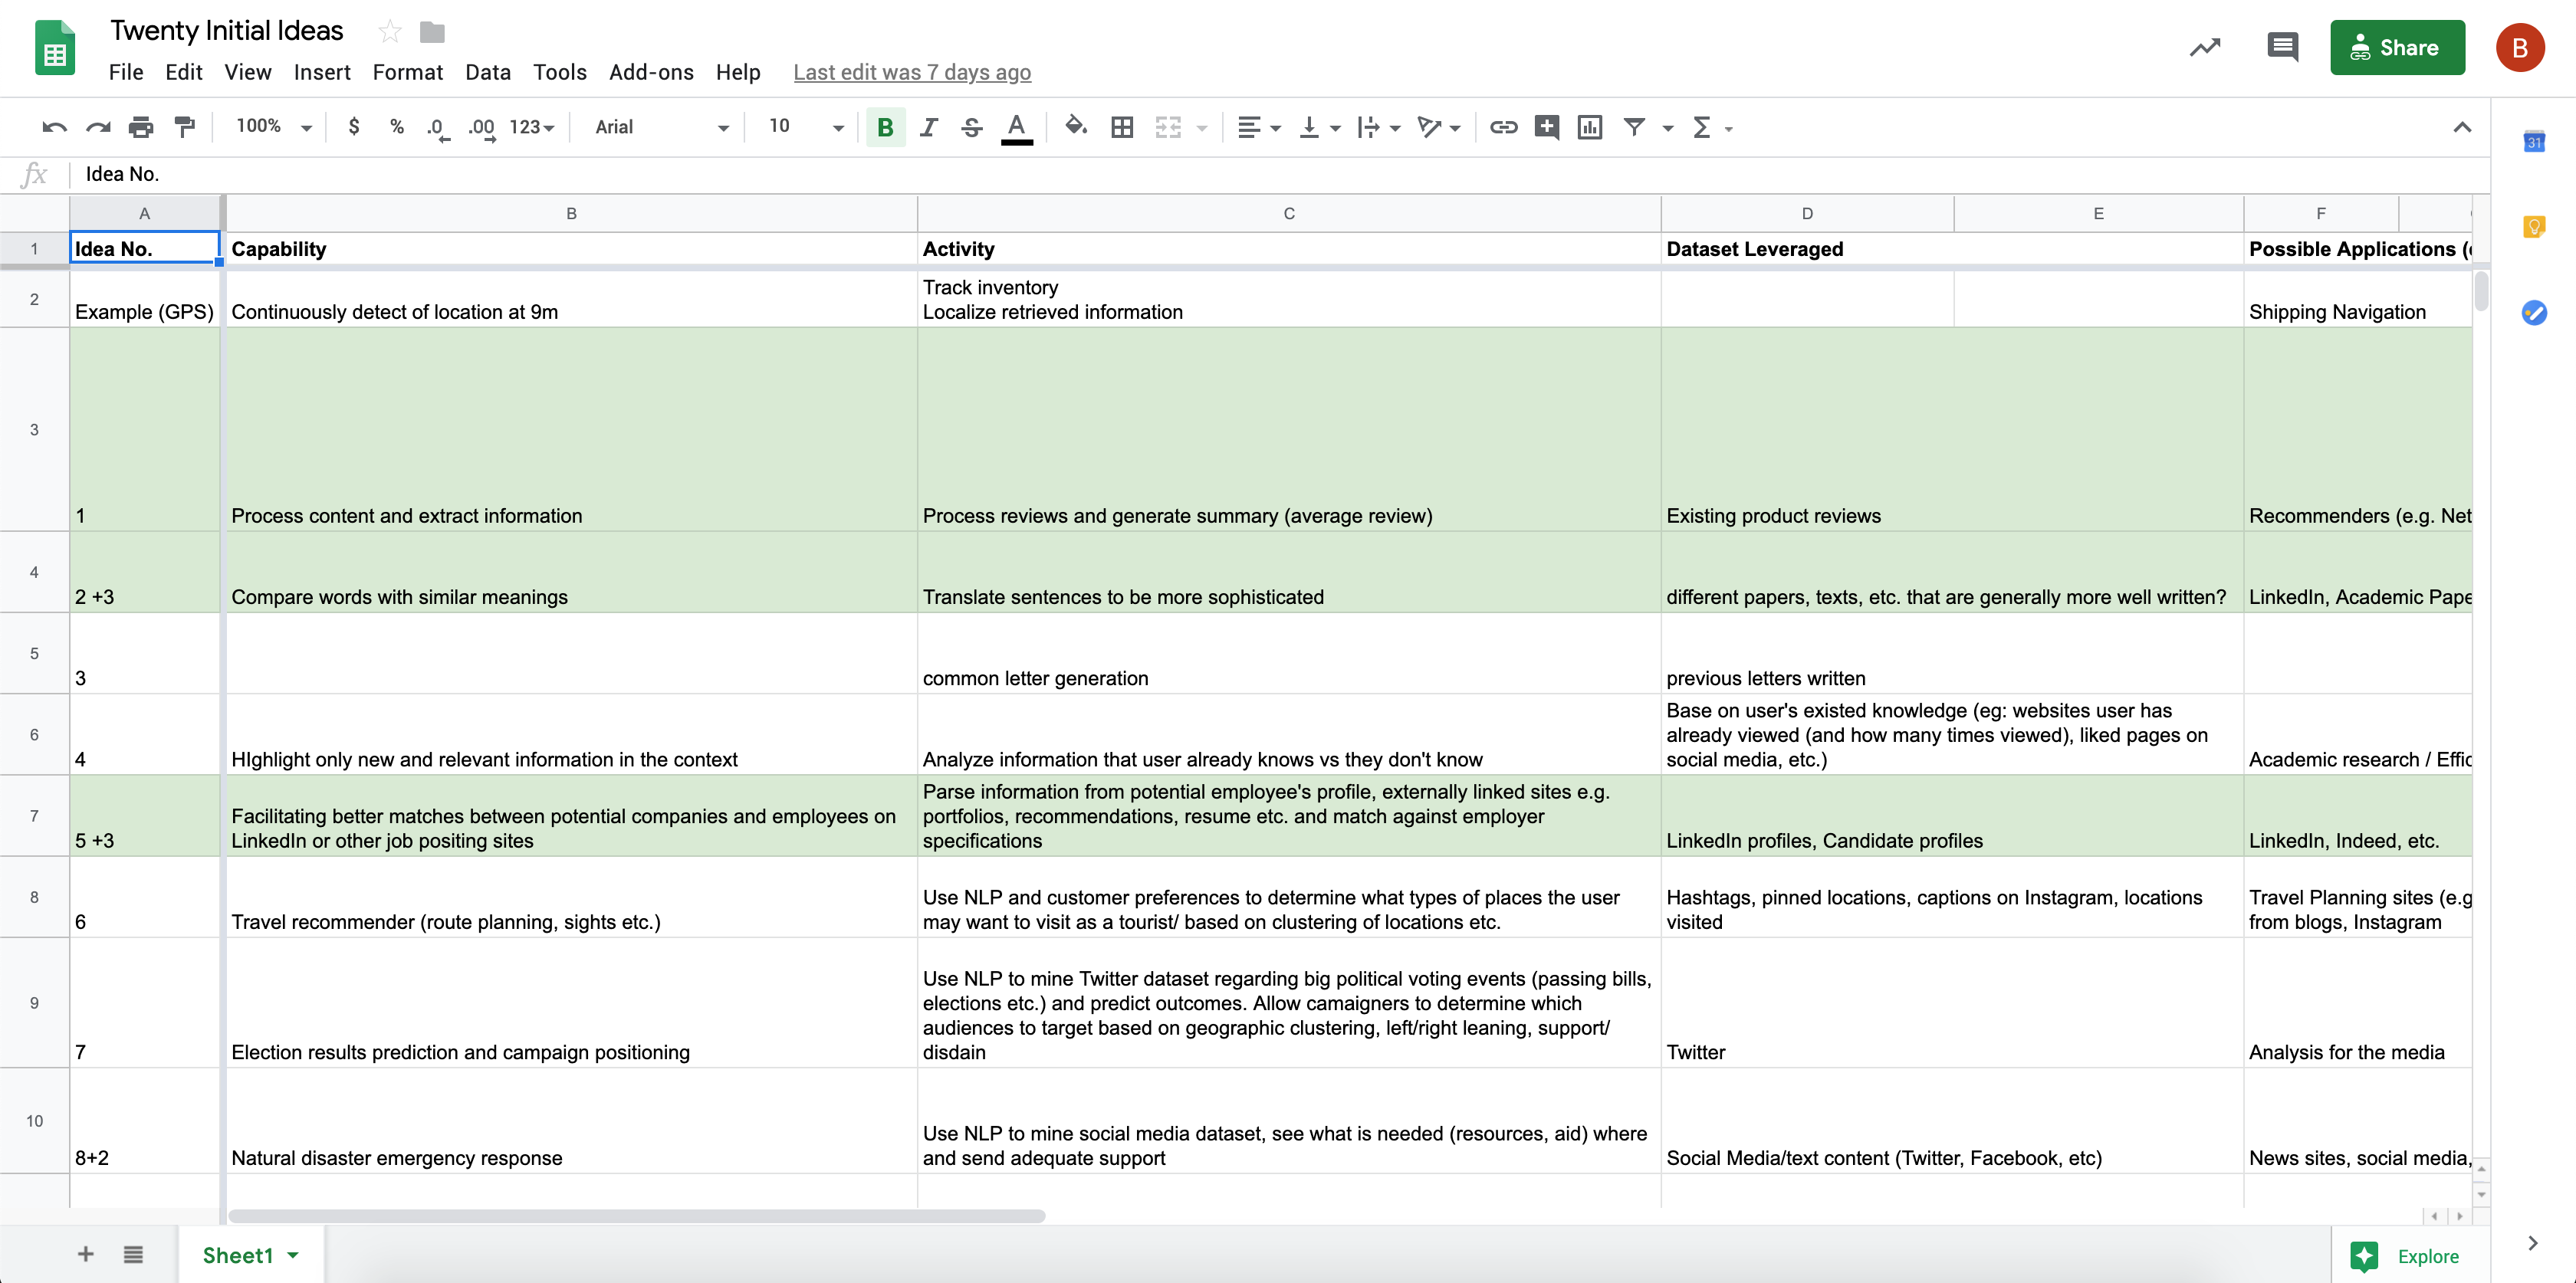
Task: Open Keep side panel icon
Action: [2534, 227]
